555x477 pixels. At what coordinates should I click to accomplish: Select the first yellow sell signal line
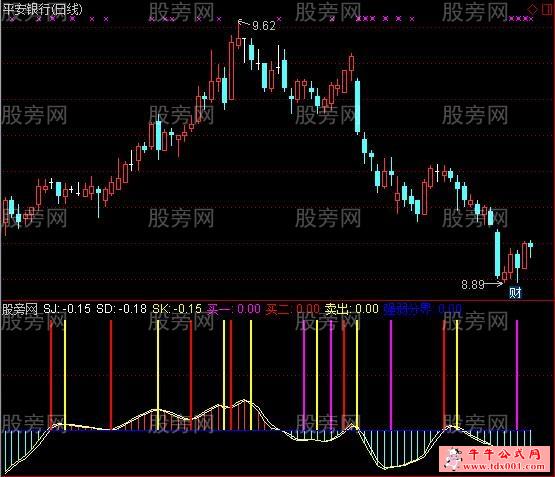pyautogui.click(x=65, y=375)
